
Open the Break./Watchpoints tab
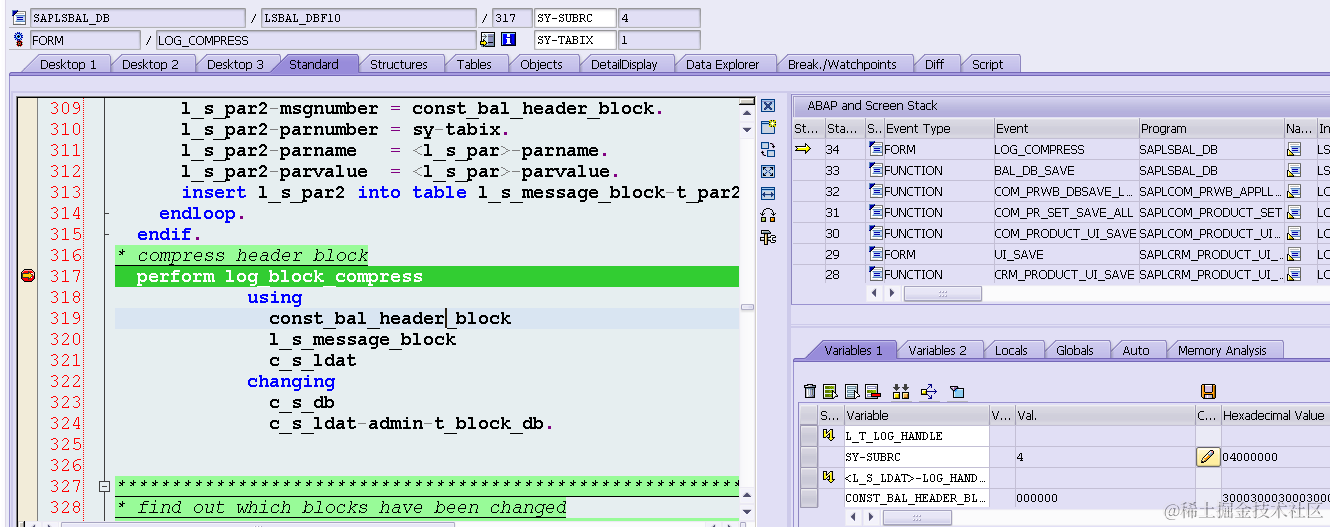pyautogui.click(x=842, y=64)
